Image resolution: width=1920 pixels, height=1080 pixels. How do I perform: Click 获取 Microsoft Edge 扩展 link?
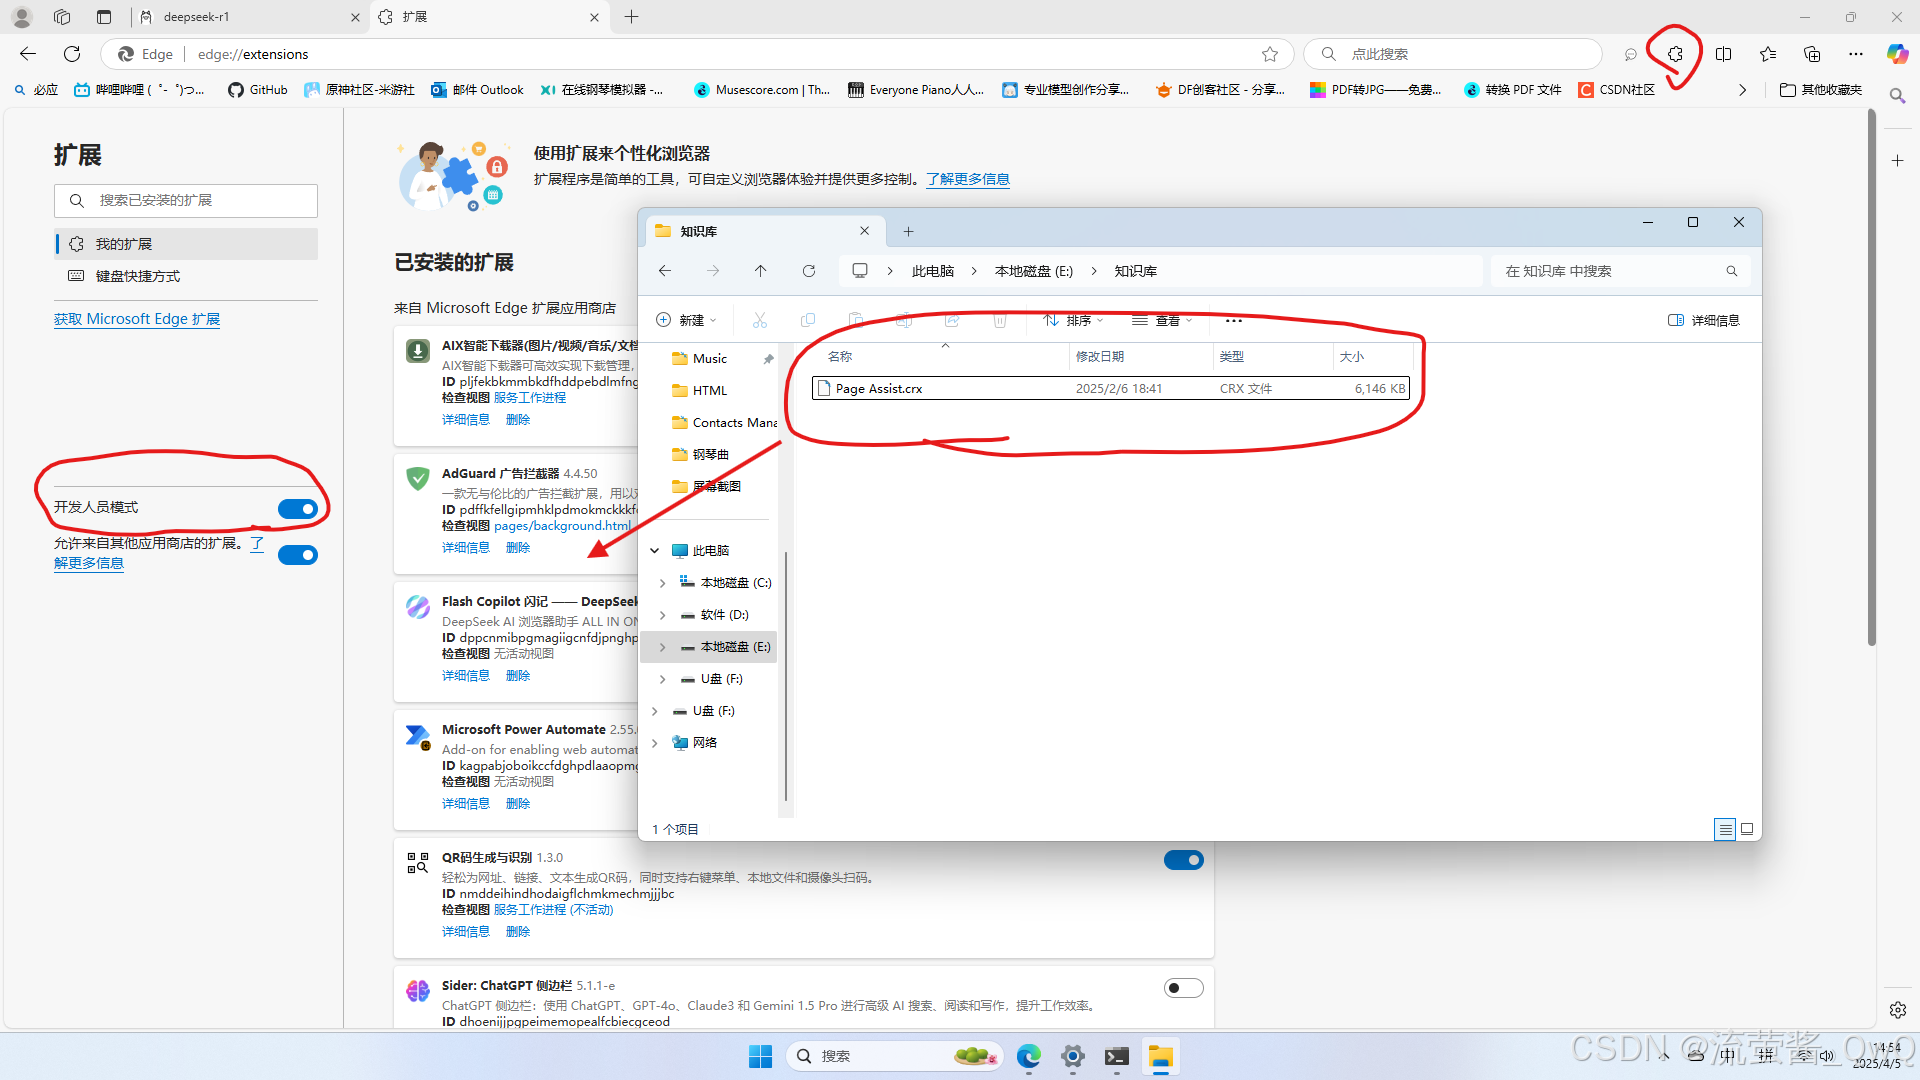(x=137, y=319)
